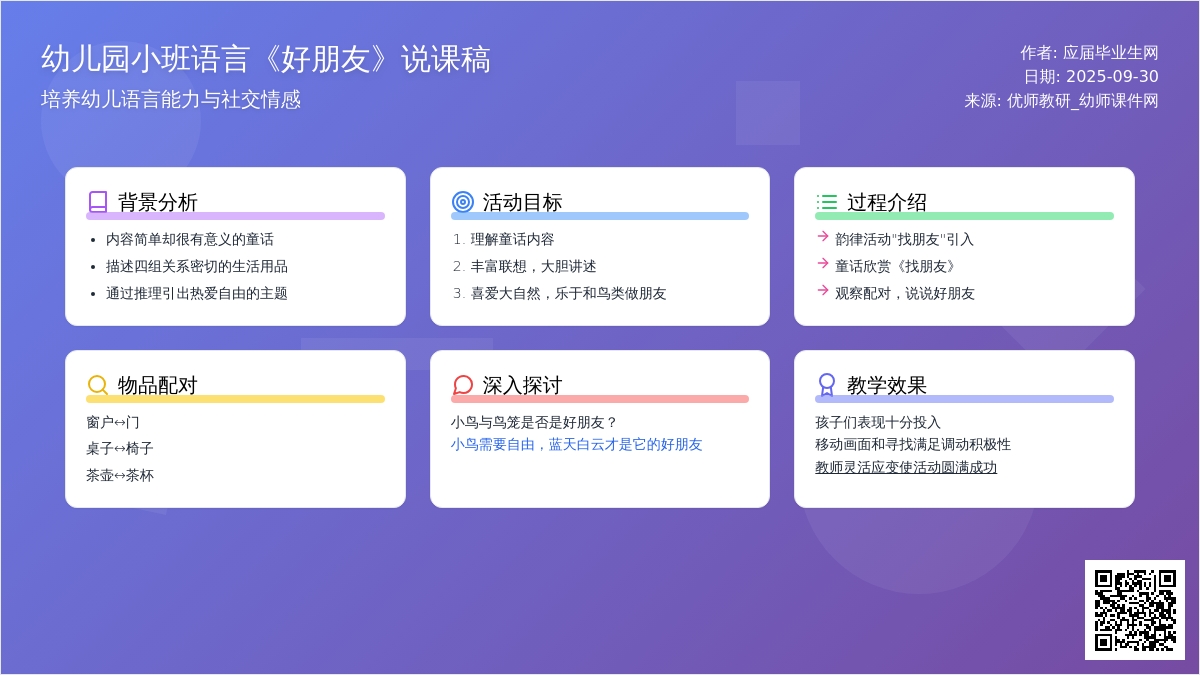This screenshot has width=1200, height=675.
Task: Click the magnifier icon beside 物品配对
Action: coord(98,385)
